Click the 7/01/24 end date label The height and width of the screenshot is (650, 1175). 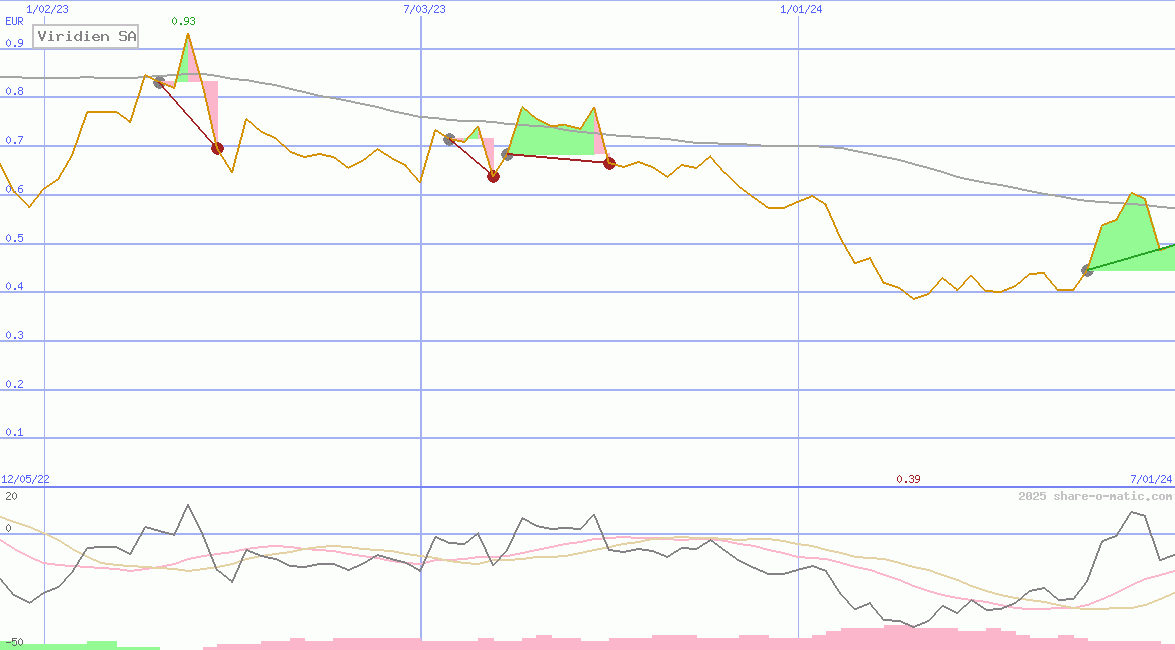[x=1150, y=480]
